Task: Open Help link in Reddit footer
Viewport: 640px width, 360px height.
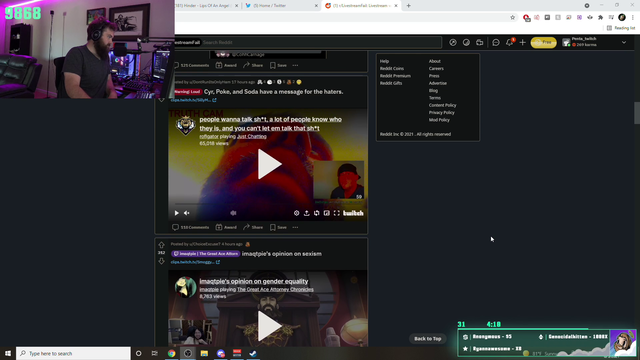Action: coord(384,61)
